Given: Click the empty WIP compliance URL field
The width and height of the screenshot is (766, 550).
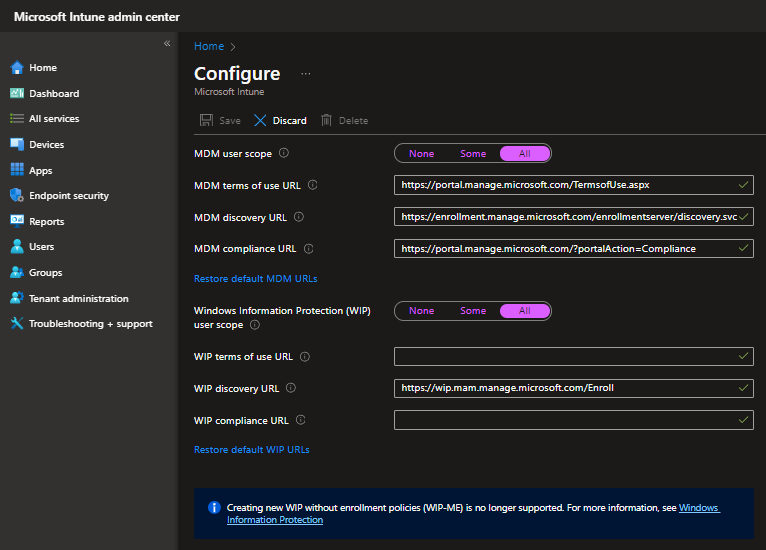Looking at the screenshot, I should pyautogui.click(x=574, y=420).
